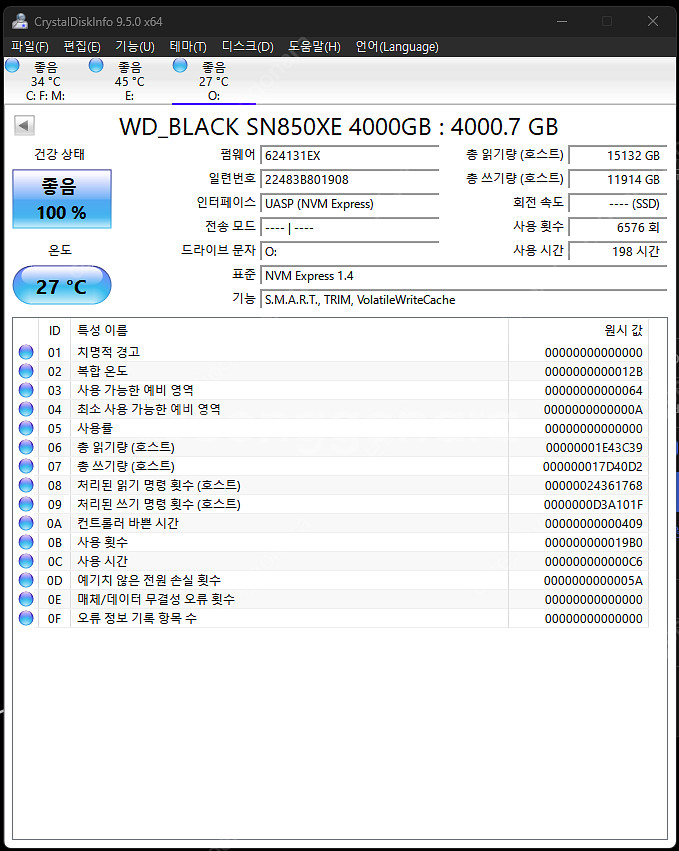679x851 pixels.
Task: Open the 도움말(H) menu
Action: pos(314,47)
